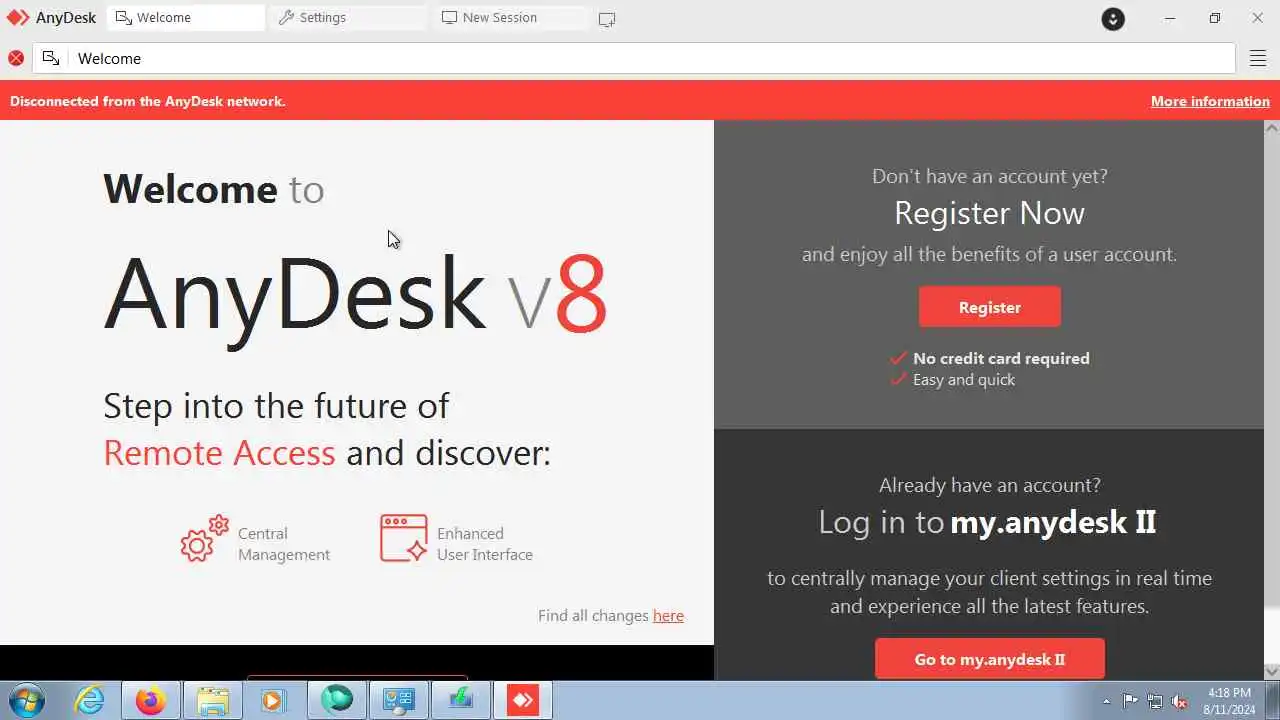
Task: Open Windows Media Player from taskbar
Action: point(272,700)
